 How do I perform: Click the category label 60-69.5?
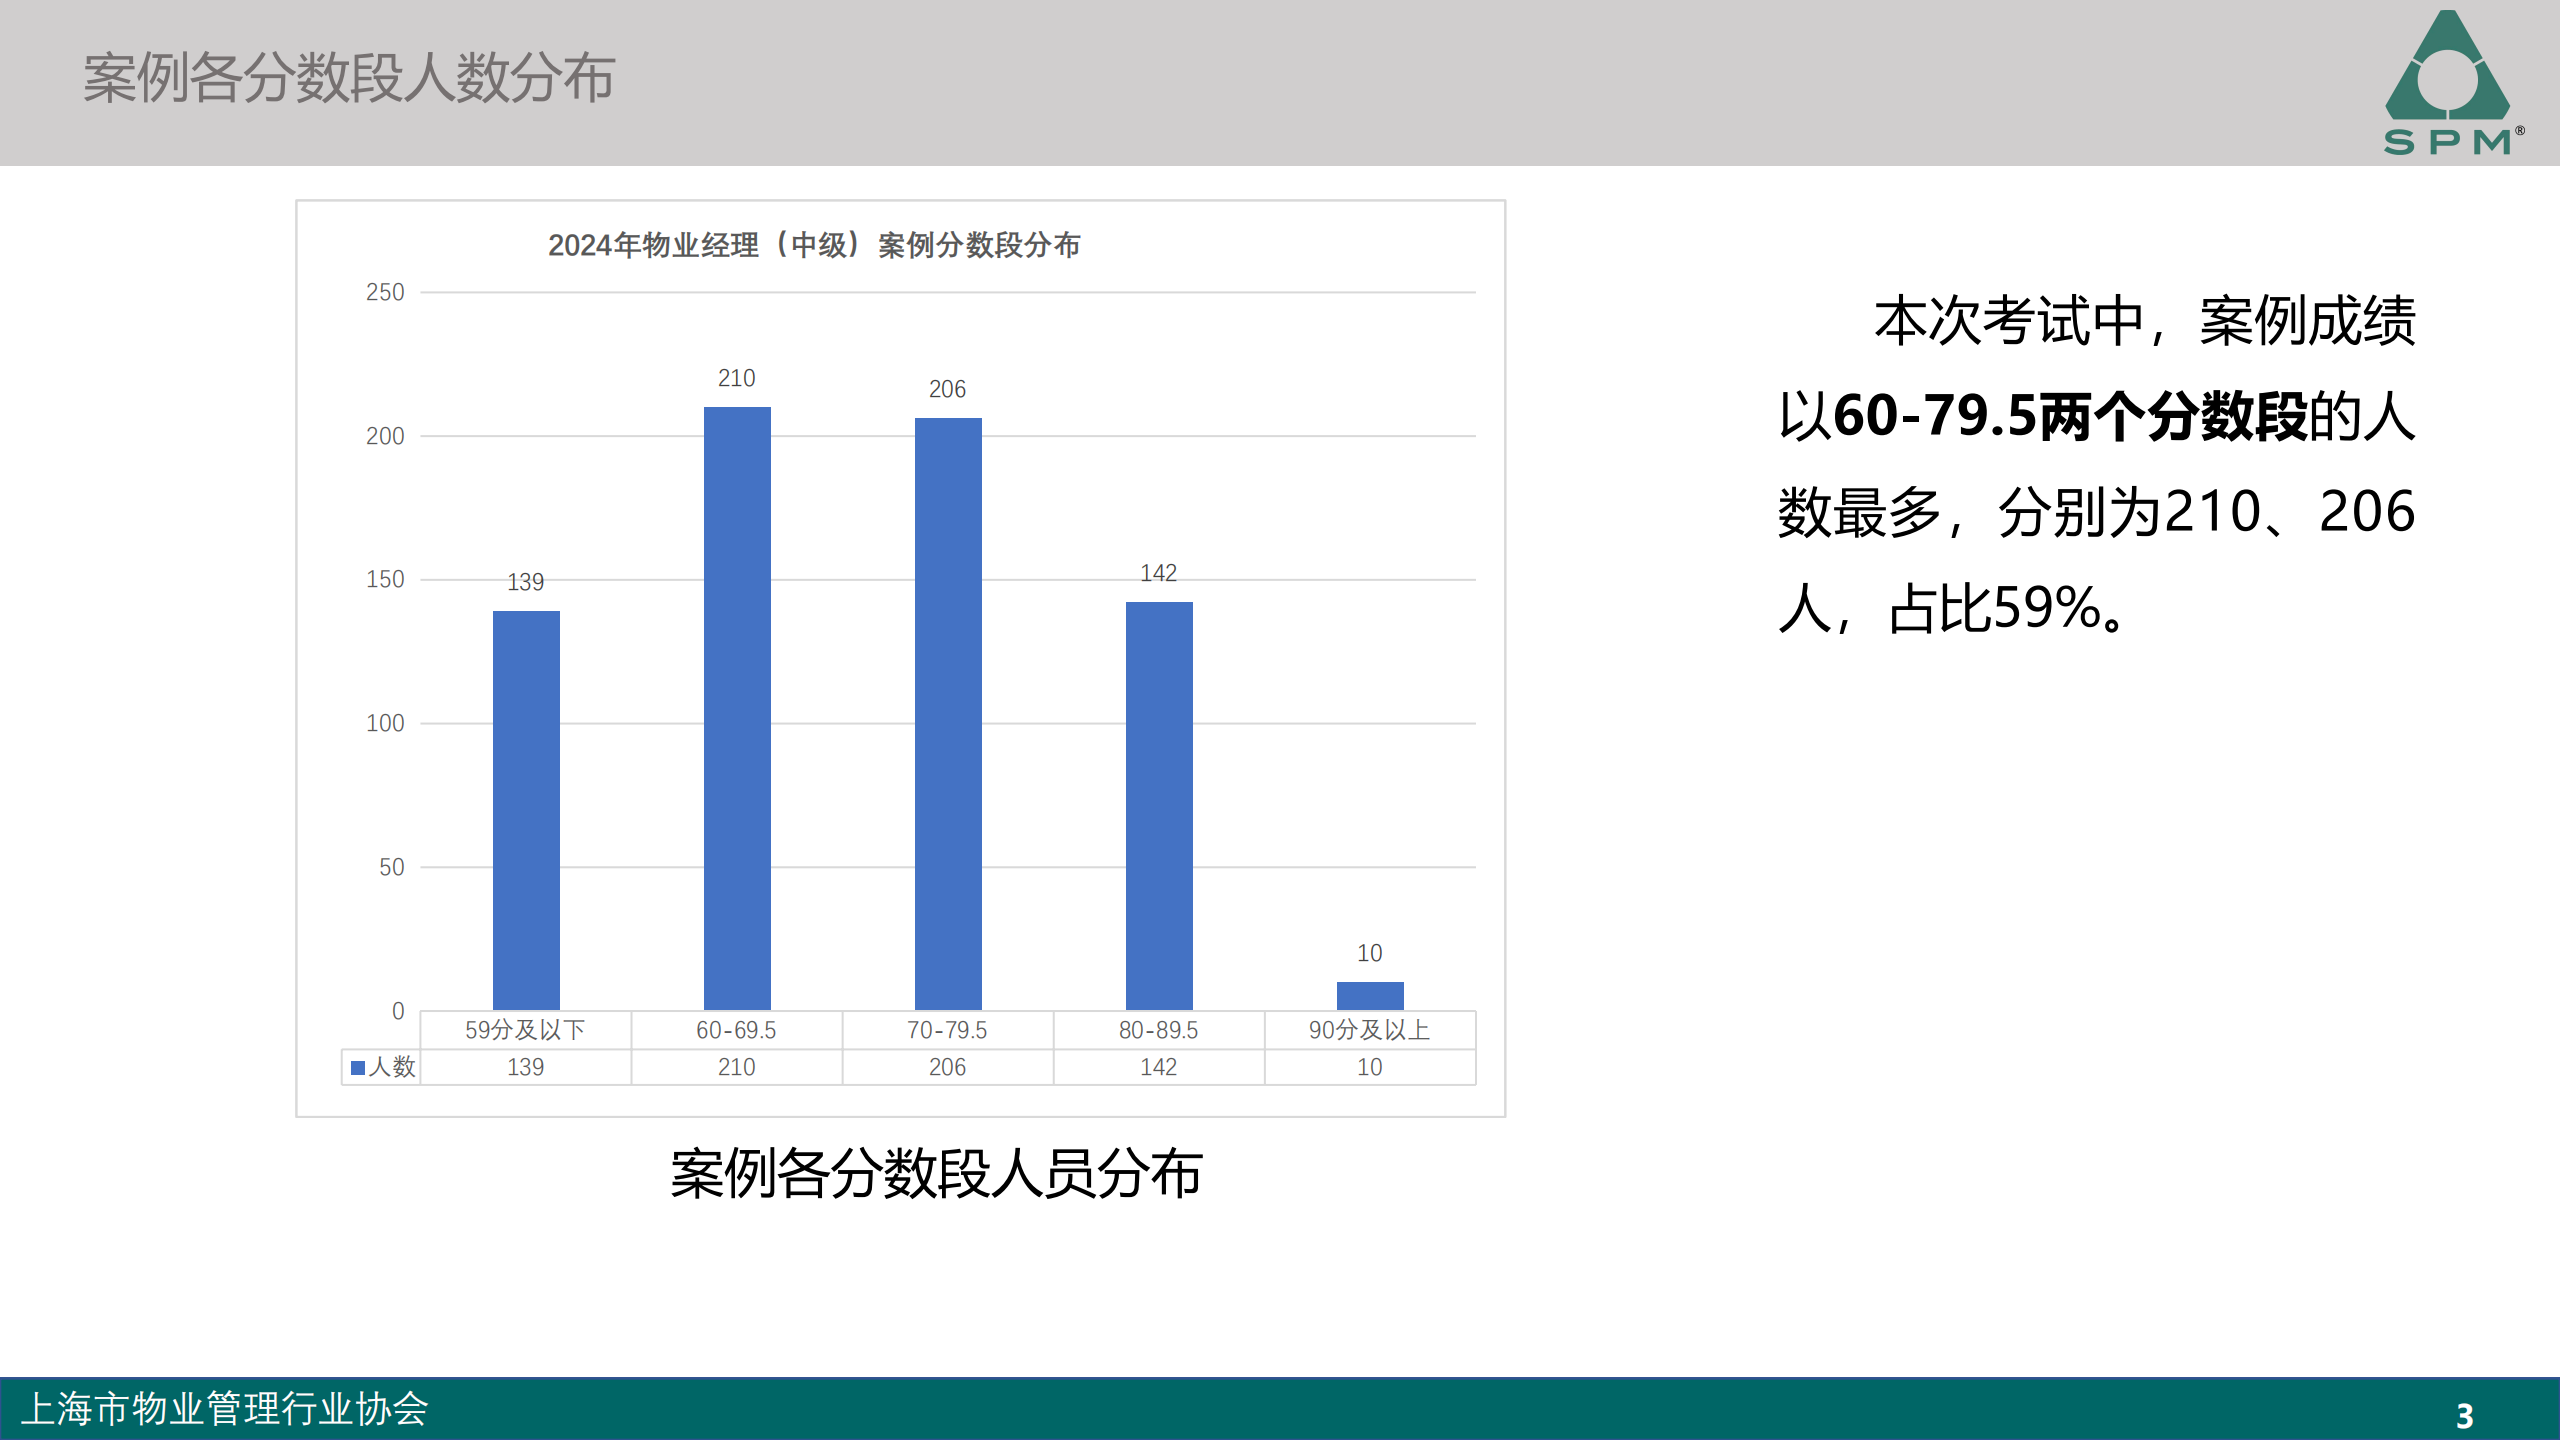tap(737, 1030)
